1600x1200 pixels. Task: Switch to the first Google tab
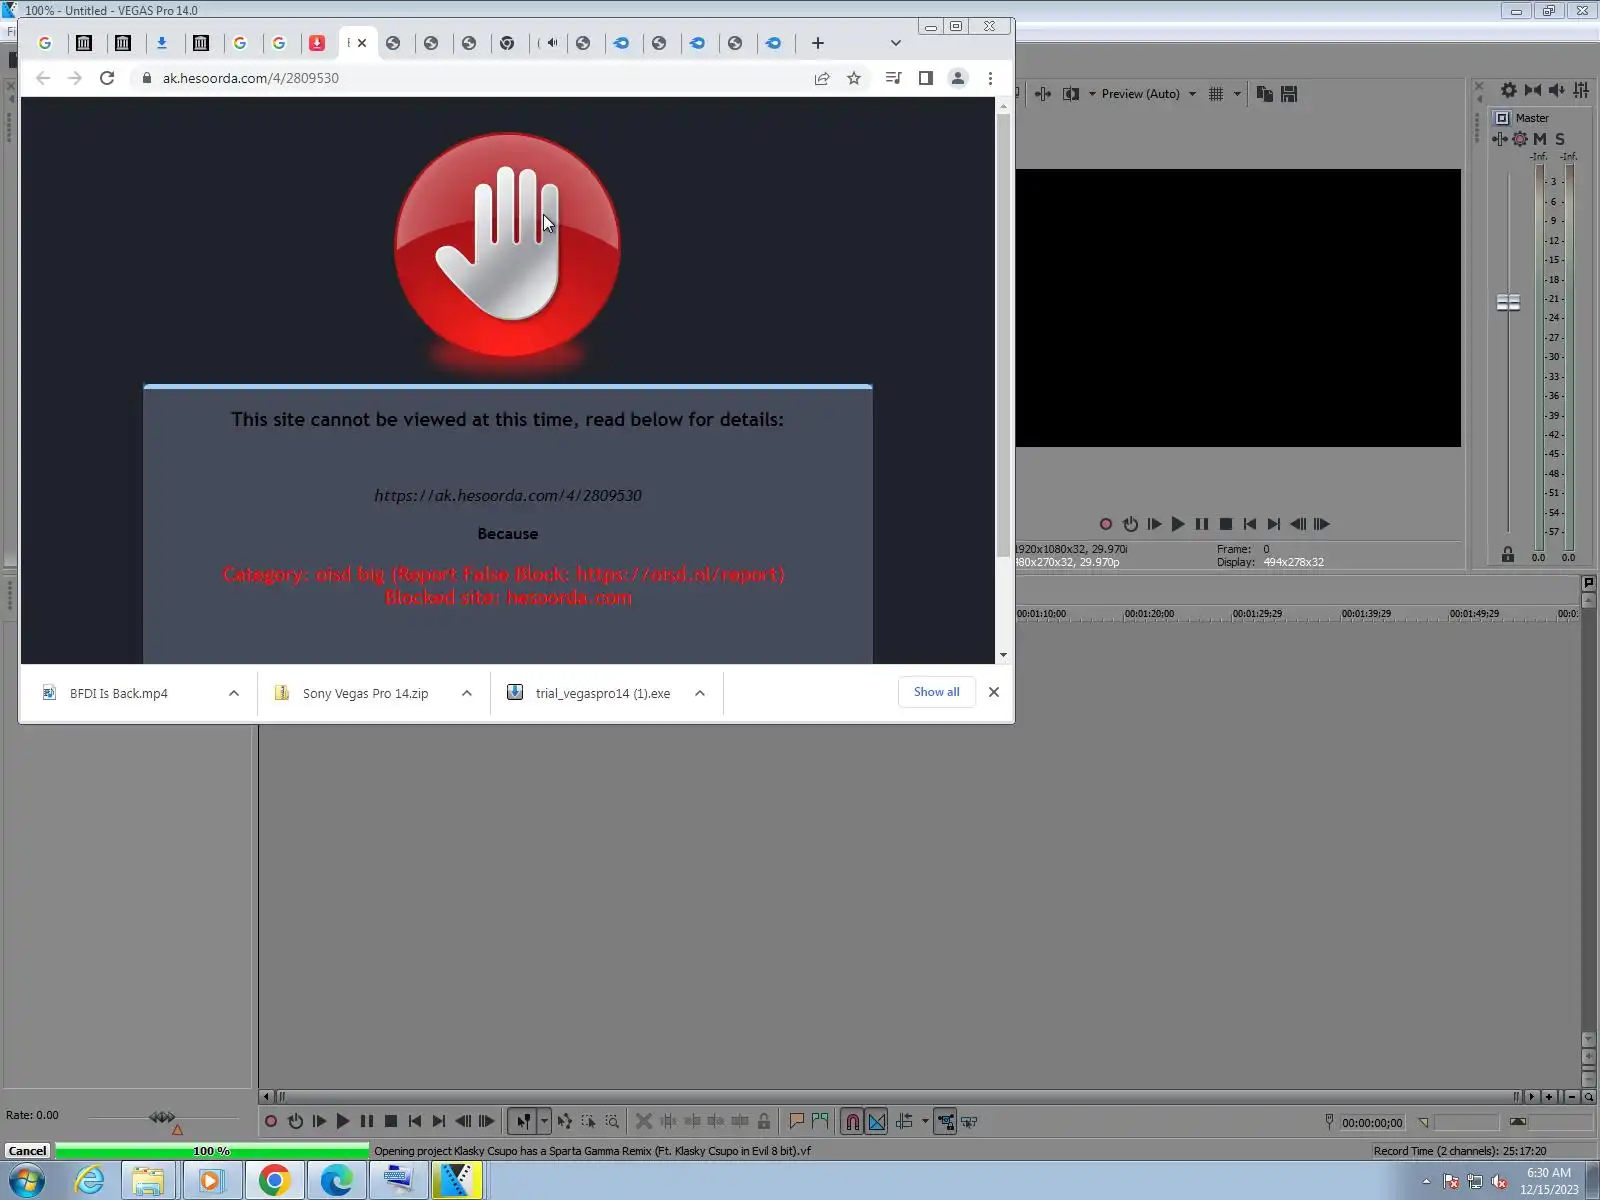pos(45,43)
